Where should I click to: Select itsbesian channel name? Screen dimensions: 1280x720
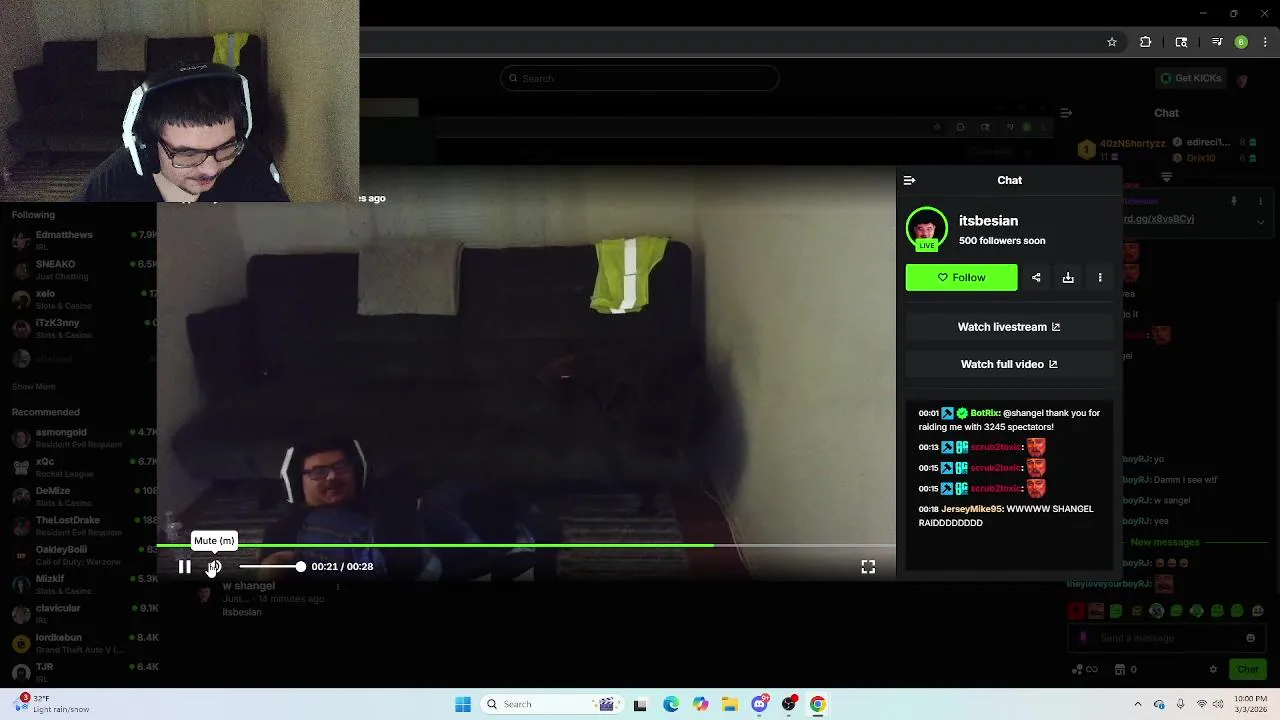(x=988, y=221)
